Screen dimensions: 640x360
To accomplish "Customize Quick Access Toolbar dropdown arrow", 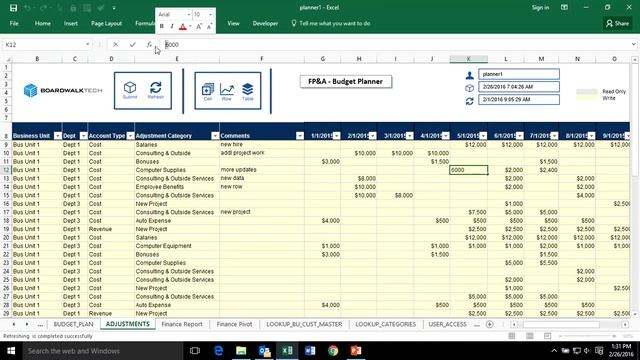I will [114, 8].
